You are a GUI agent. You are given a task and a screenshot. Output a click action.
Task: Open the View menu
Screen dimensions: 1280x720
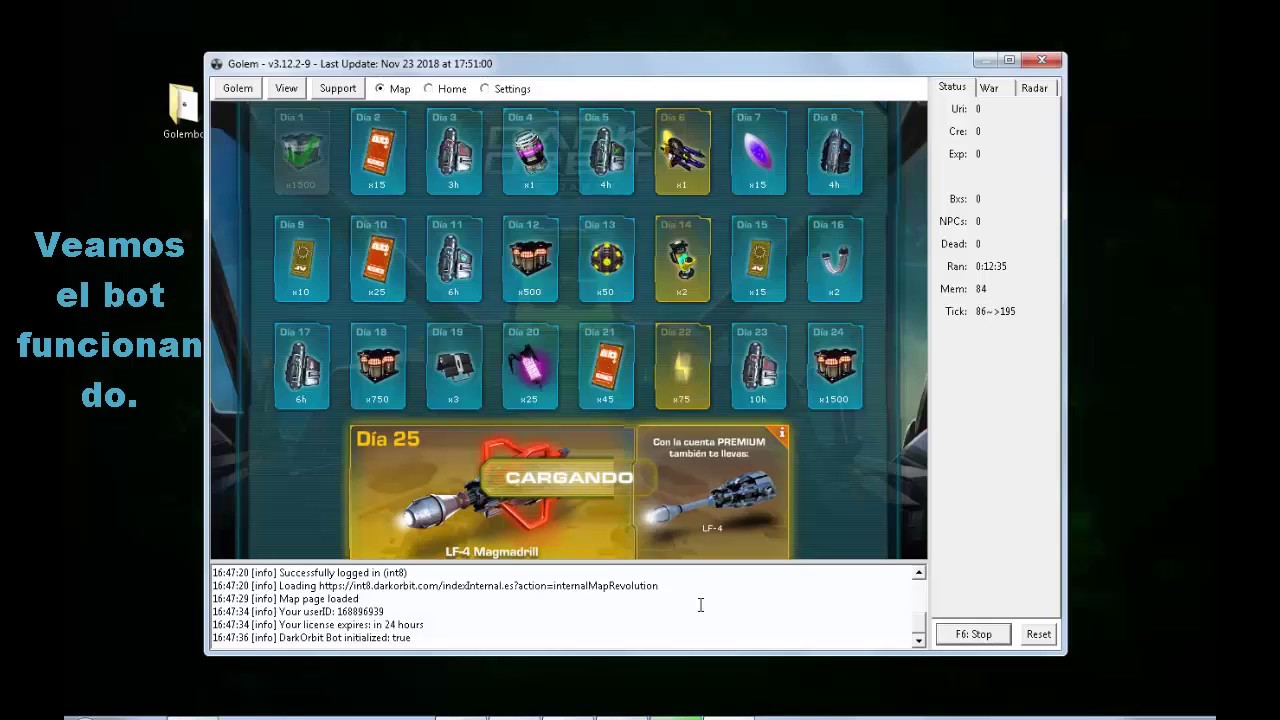tap(286, 88)
